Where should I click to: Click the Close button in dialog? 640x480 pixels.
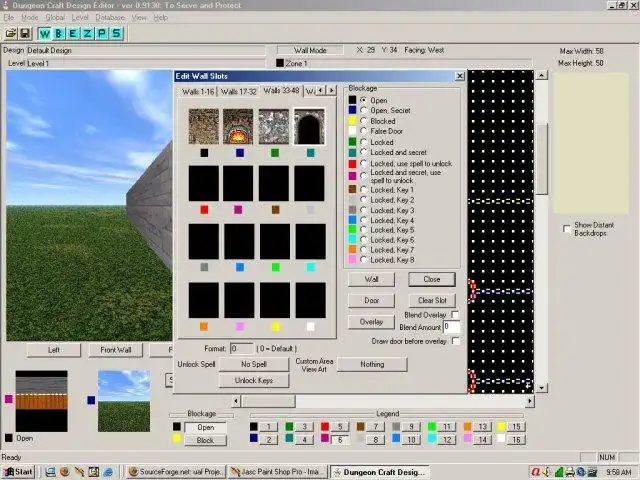click(x=432, y=280)
